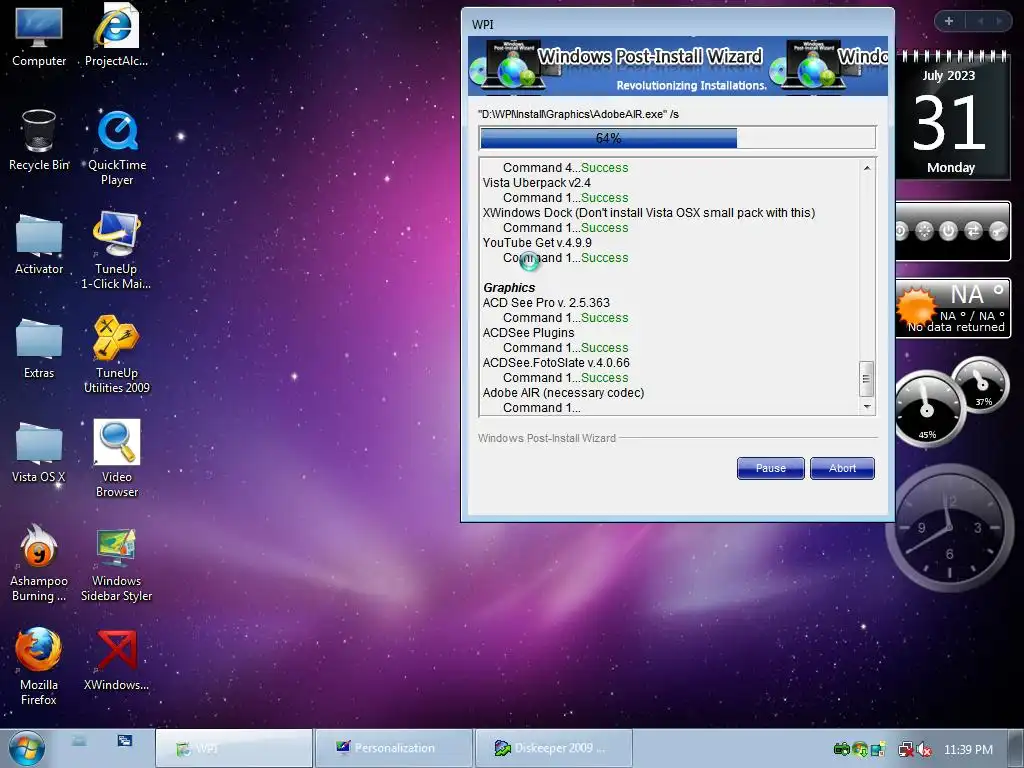Click the key lock icon on gadget
This screenshot has width=1024, height=768.
click(x=998, y=231)
